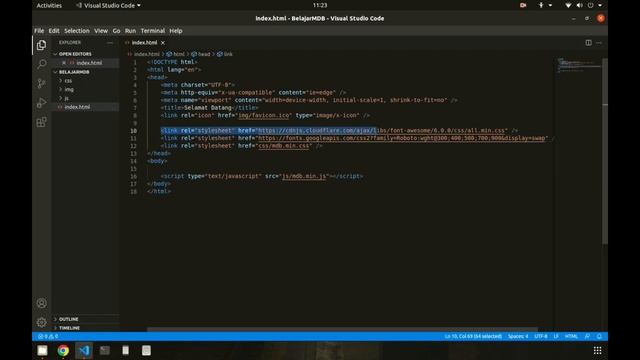Image resolution: width=640 pixels, height=360 pixels.
Task: Open Visual Studio Code app menu dropdown
Action: point(108,5)
